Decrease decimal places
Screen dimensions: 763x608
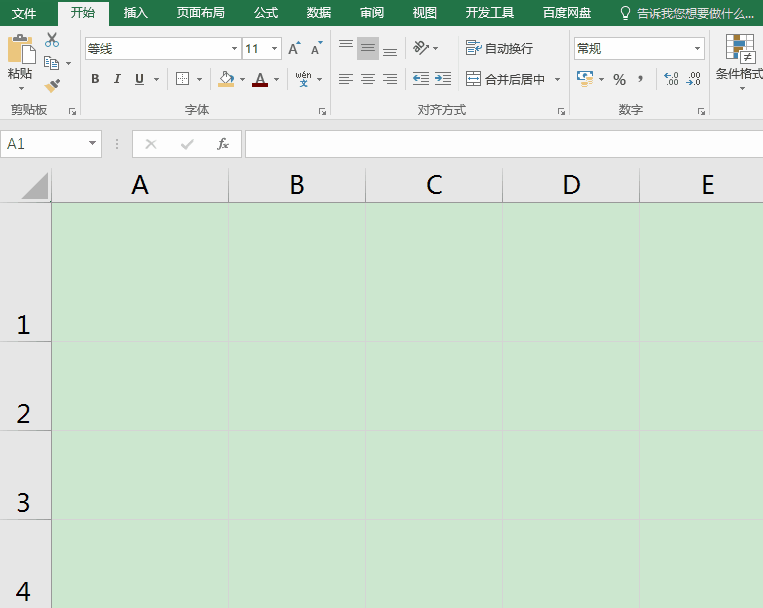coord(693,78)
